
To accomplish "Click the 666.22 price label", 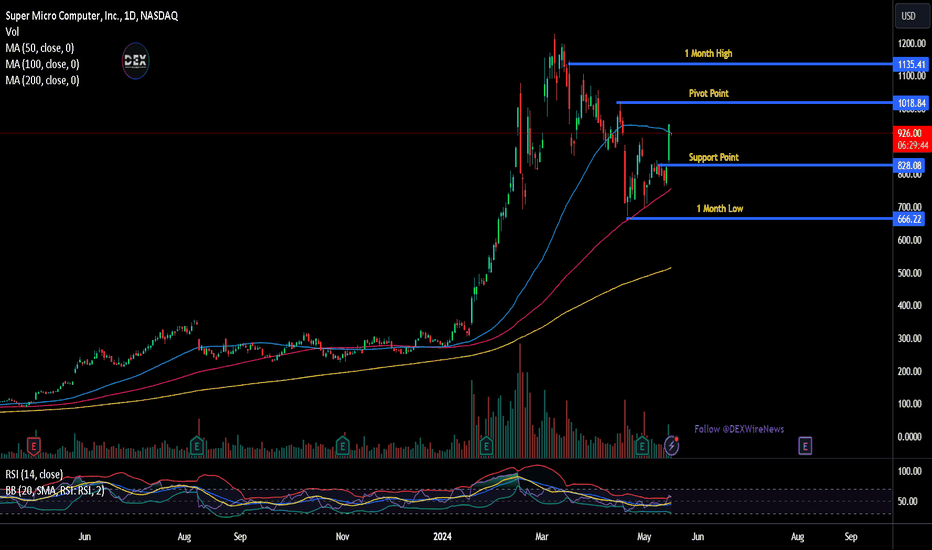I will tap(909, 219).
